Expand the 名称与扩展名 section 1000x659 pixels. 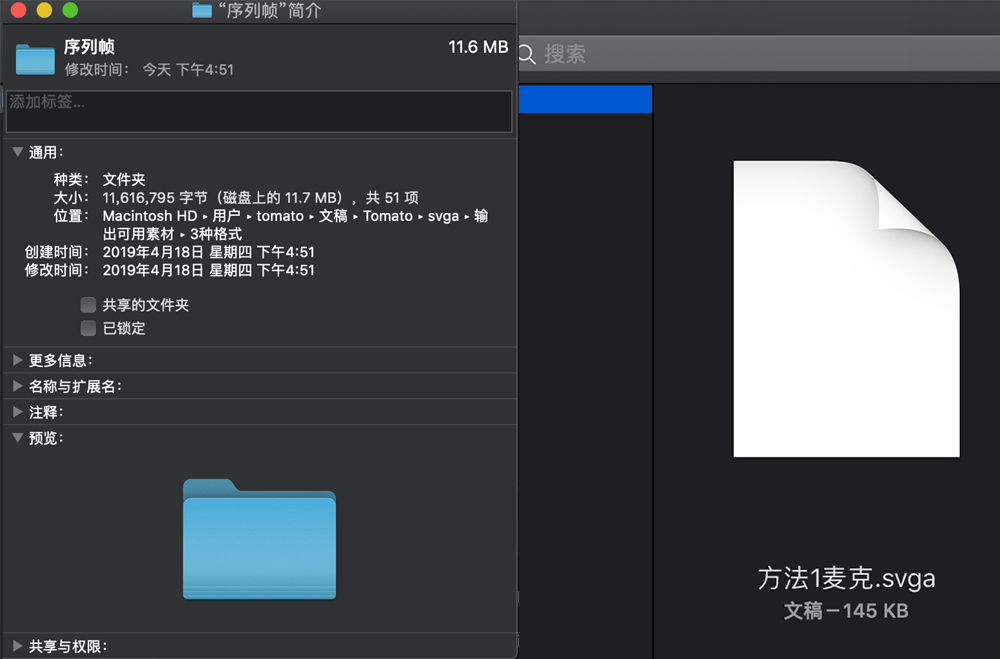pyautogui.click(x=18, y=386)
